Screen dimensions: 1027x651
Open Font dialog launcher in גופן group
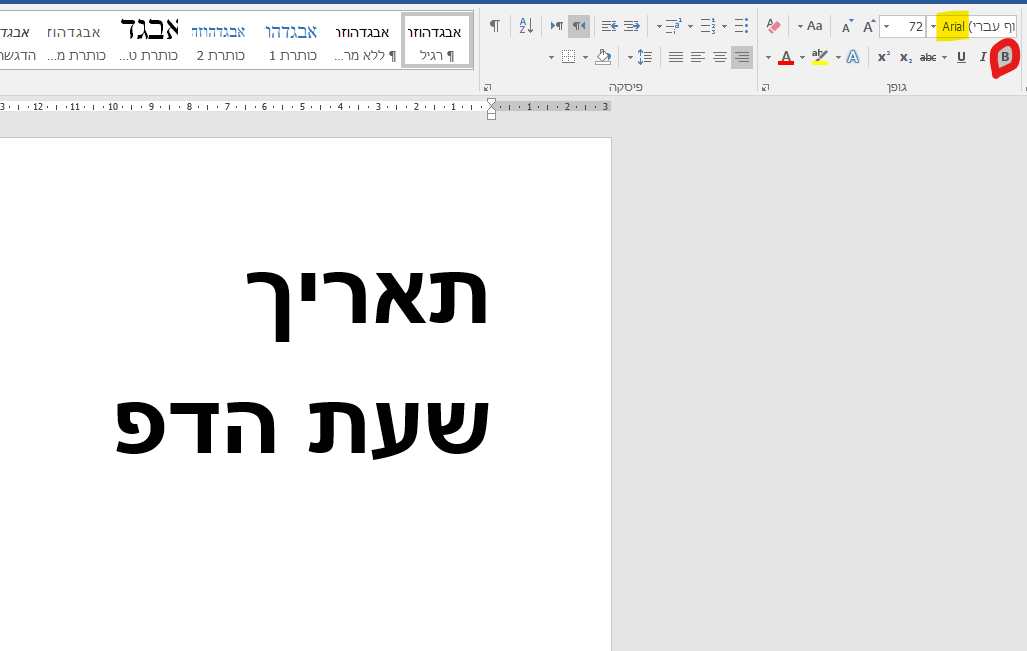point(765,87)
